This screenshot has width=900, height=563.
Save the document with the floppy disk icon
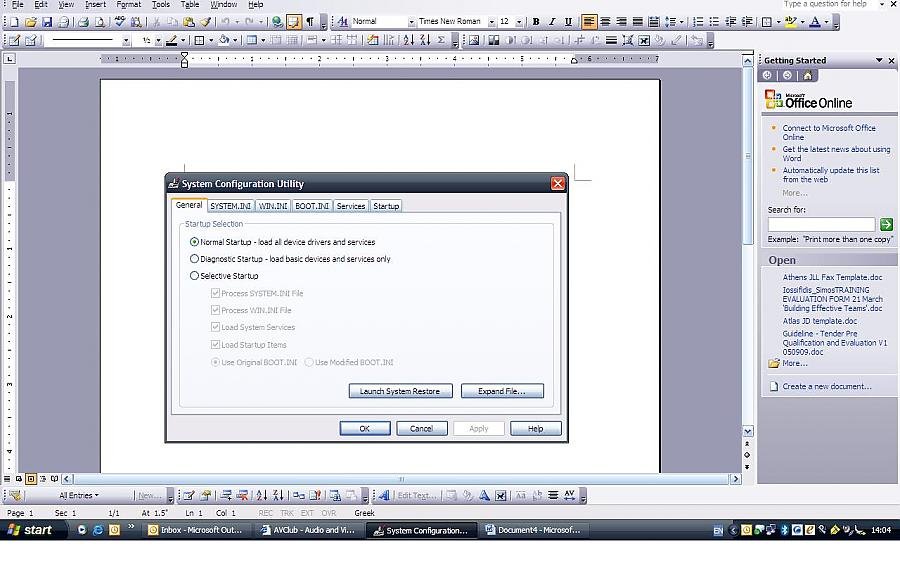click(47, 22)
